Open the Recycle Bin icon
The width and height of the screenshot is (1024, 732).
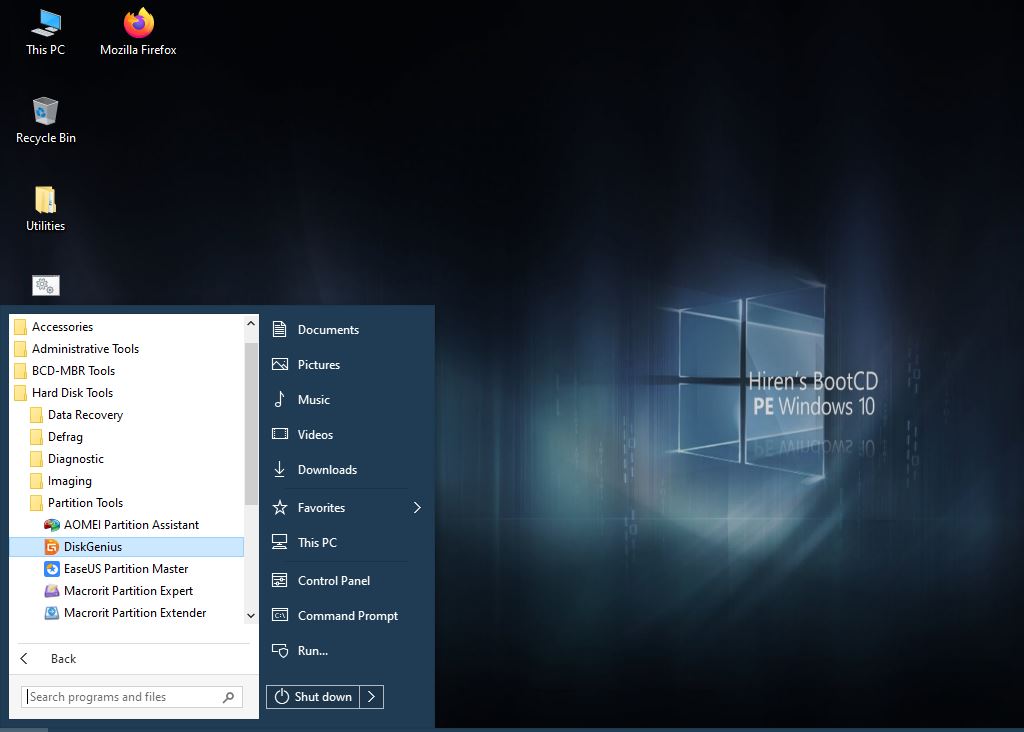[x=45, y=113]
